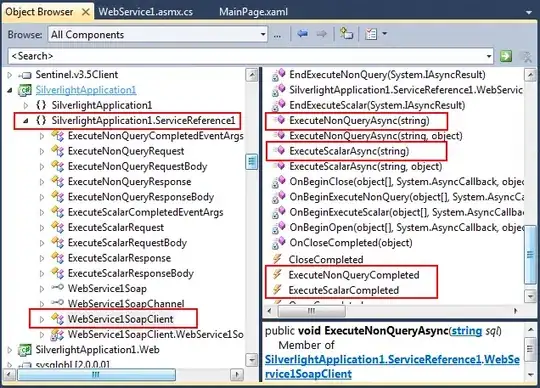This screenshot has width=540, height=388.
Task: Select ExecuteScalarAsync(string, object) member
Action: 366,166
